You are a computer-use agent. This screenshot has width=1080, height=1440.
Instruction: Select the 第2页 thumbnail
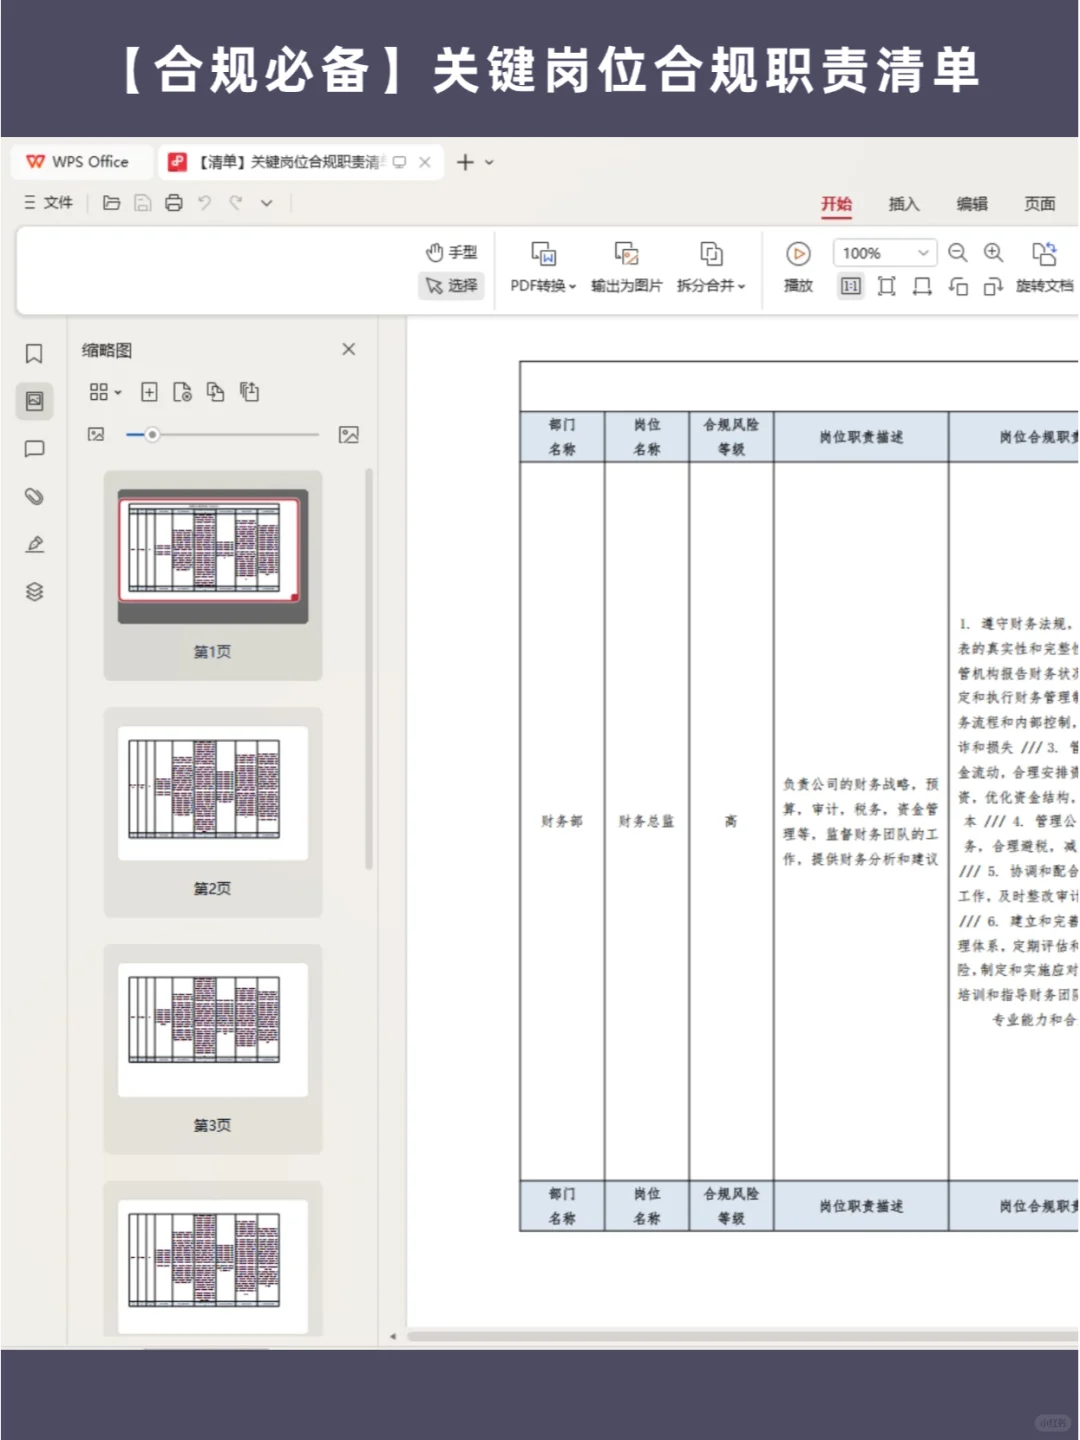coord(213,812)
